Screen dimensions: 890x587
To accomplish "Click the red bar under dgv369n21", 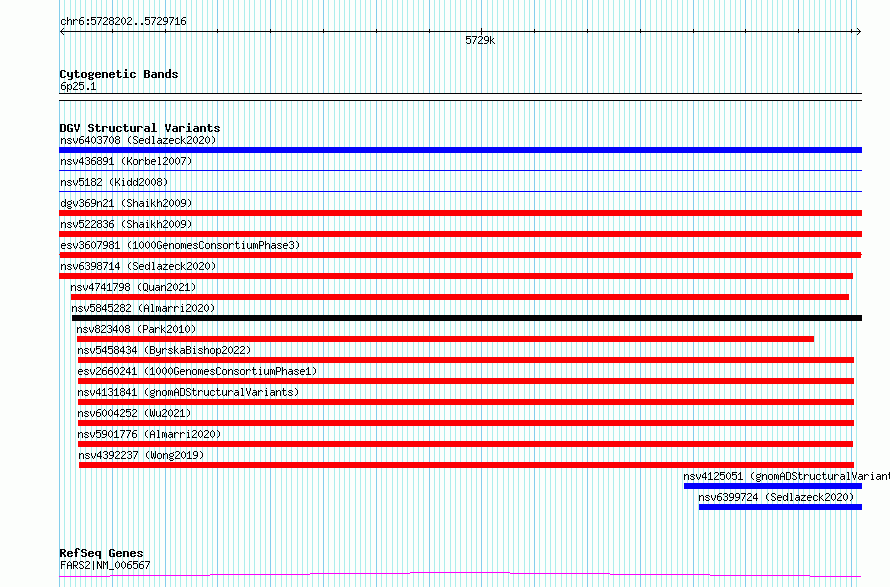I will [460, 213].
